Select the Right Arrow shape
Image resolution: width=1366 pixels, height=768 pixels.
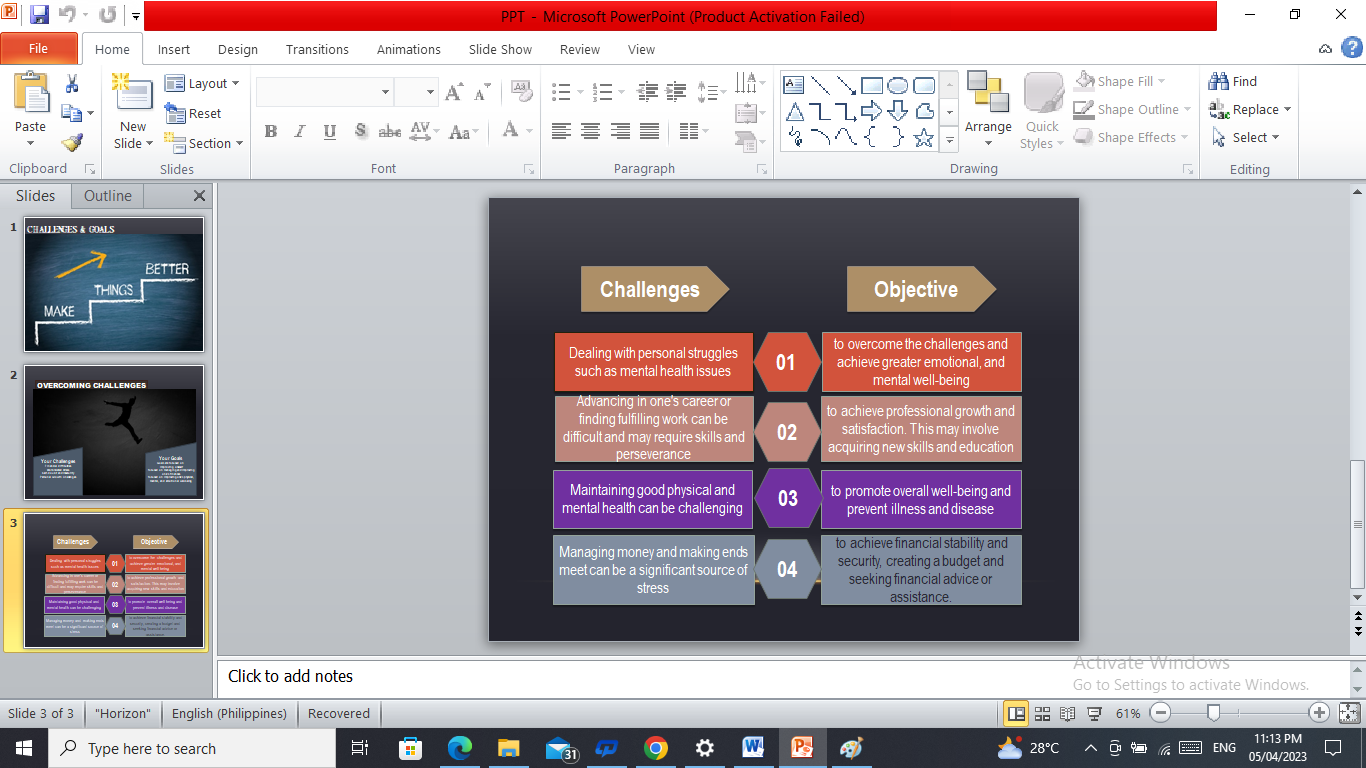(x=872, y=111)
